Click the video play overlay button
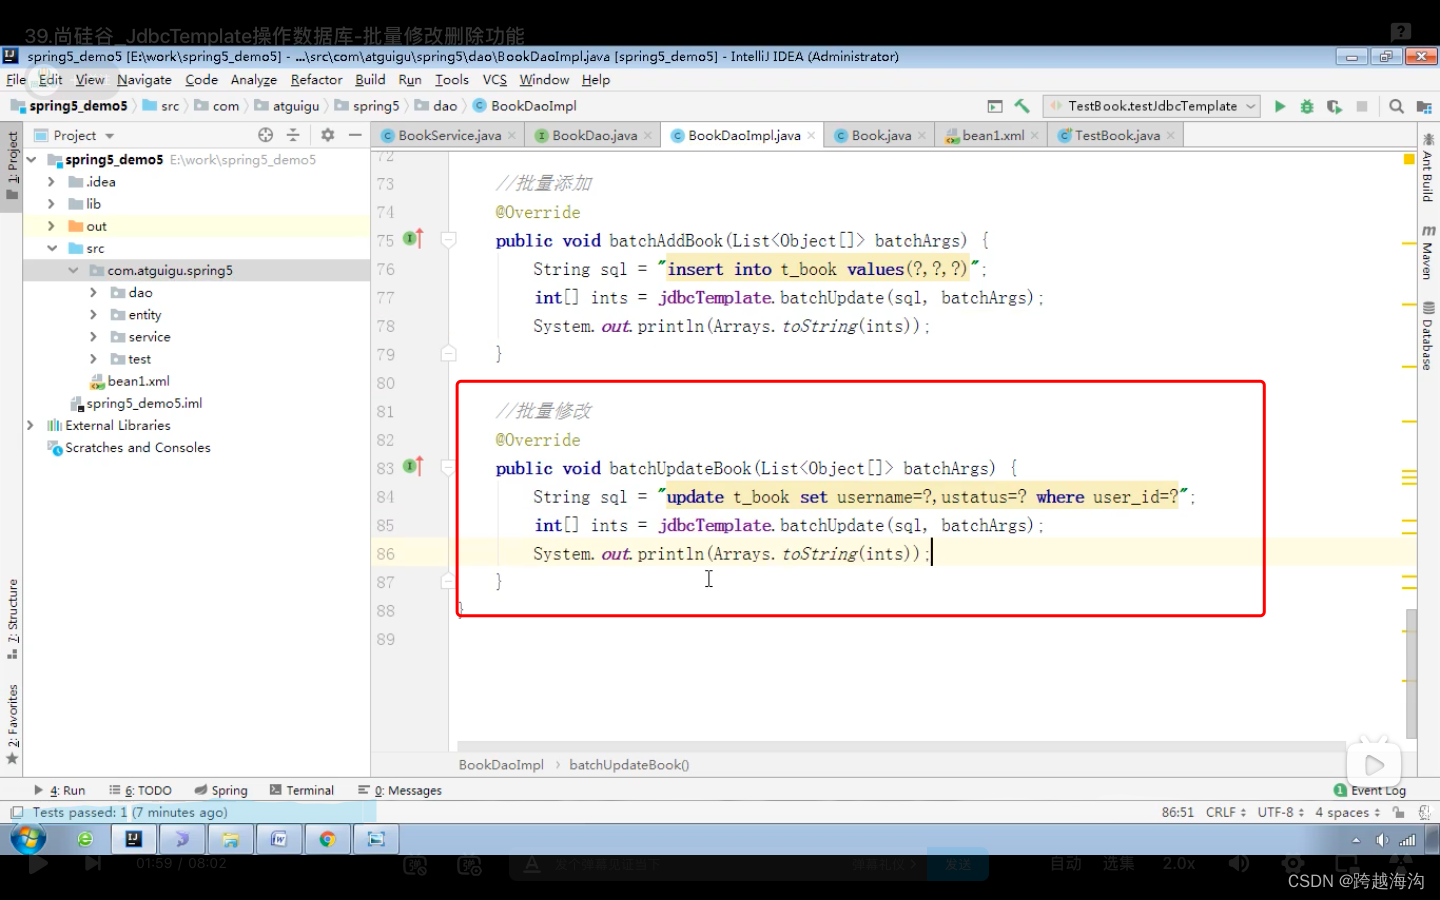This screenshot has width=1440, height=900. [x=1374, y=766]
